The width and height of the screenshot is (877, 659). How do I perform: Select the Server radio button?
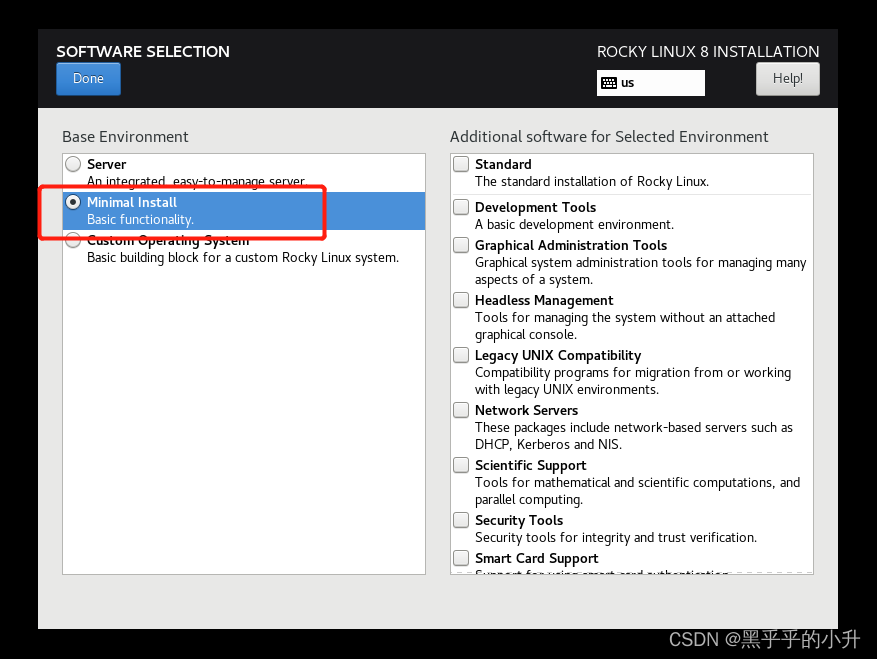73,164
